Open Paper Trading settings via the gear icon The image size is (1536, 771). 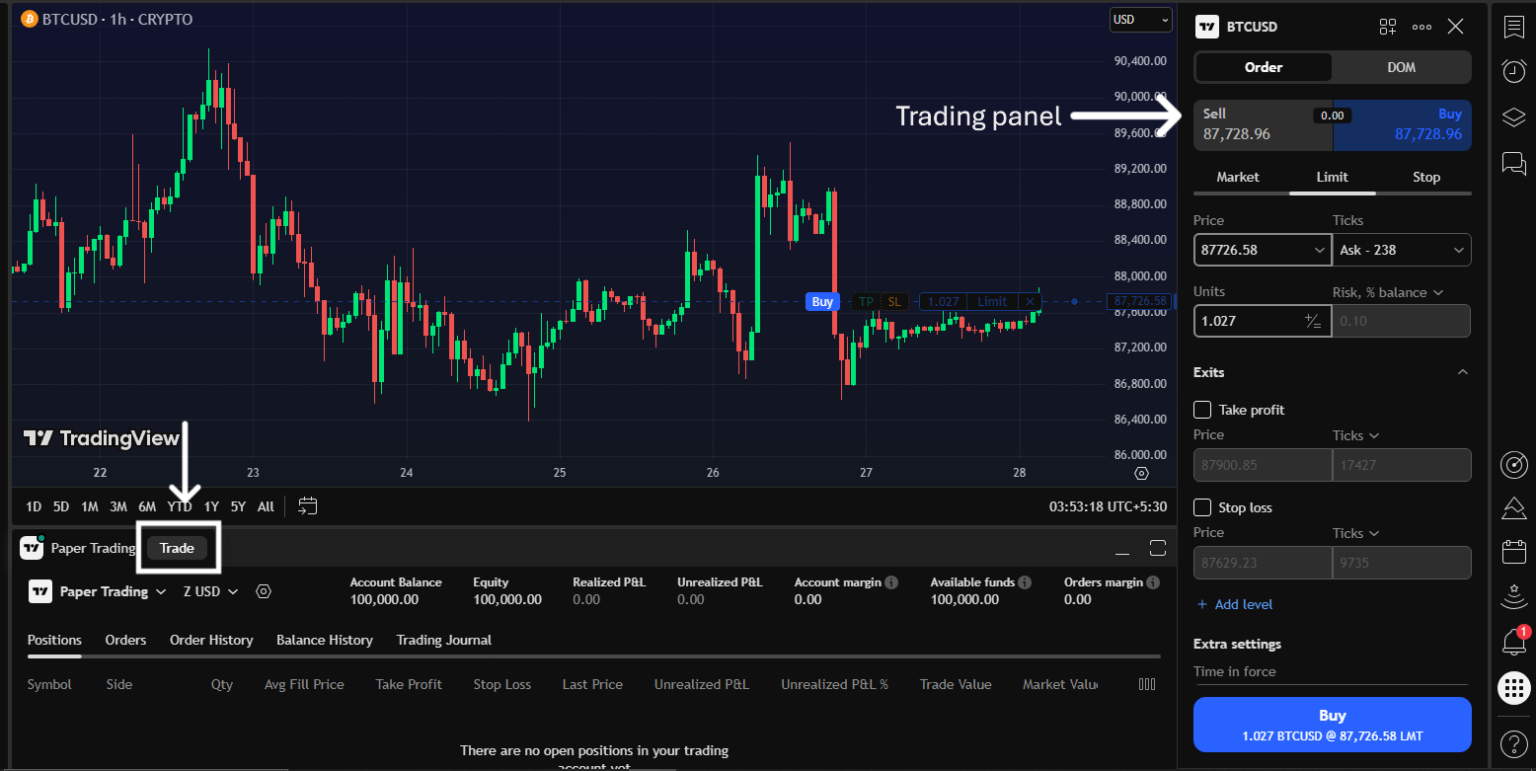[263, 592]
